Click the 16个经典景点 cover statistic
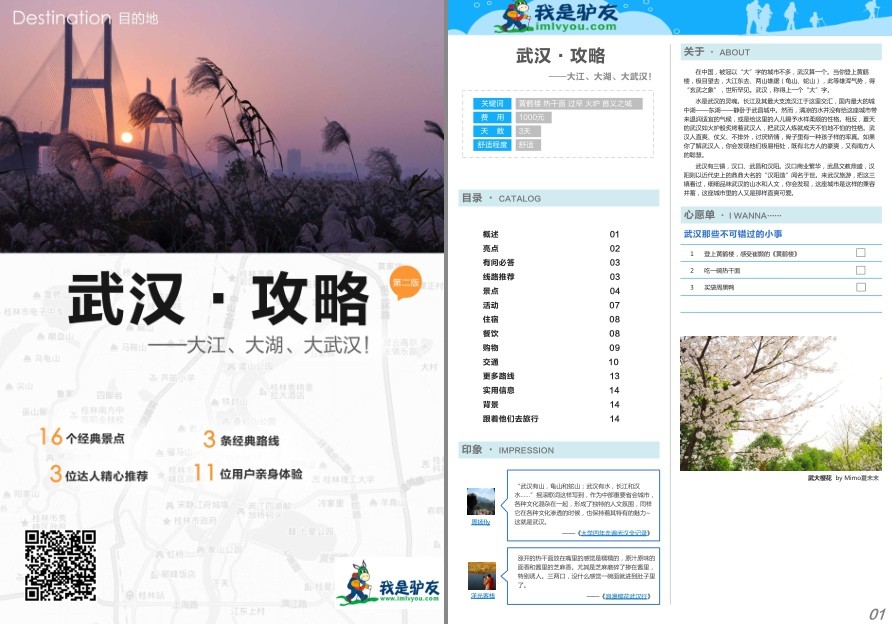Screen dimensions: 892x624 [x=82, y=437]
